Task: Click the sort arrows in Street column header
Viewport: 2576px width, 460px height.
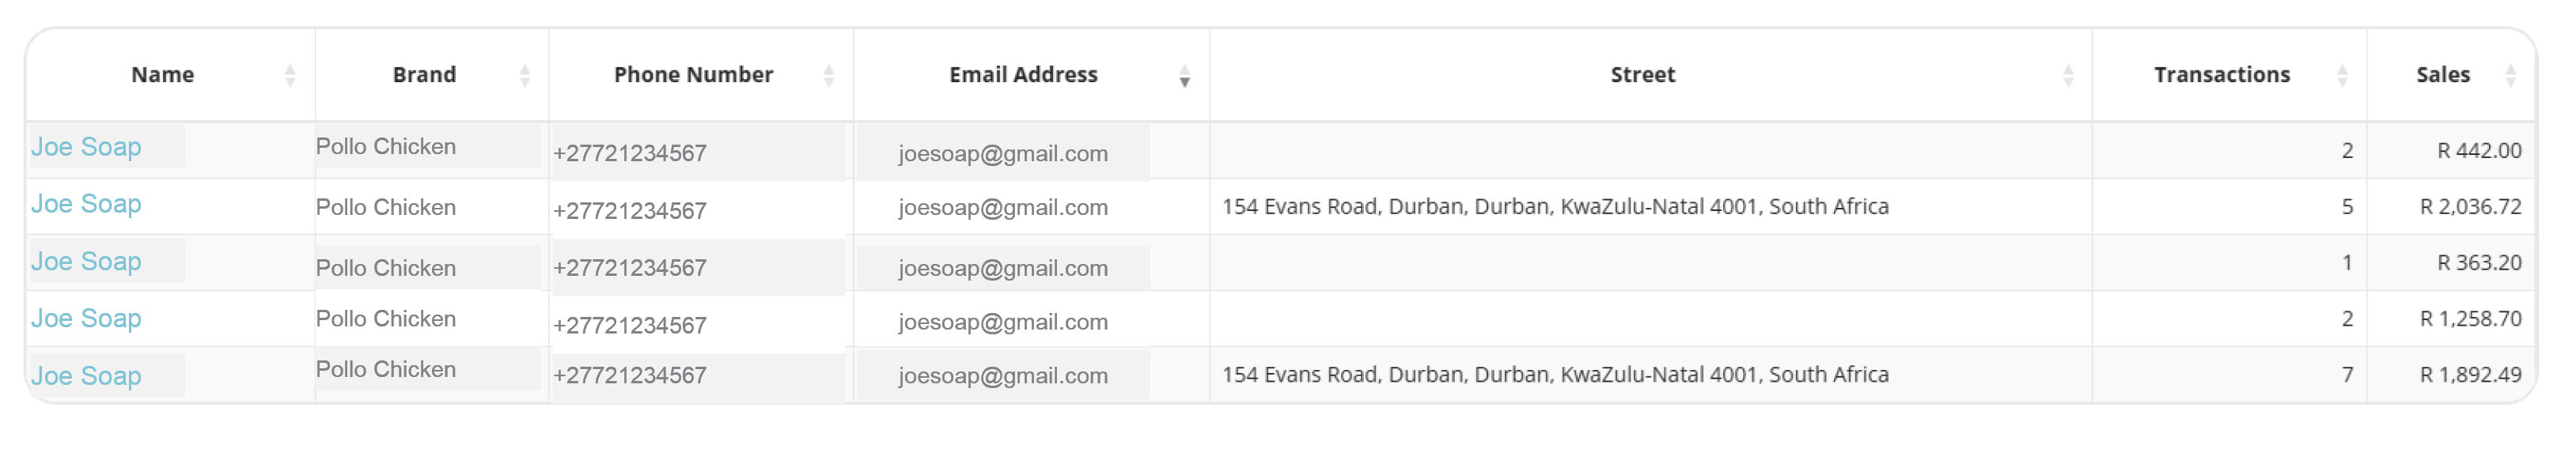Action: click(x=2068, y=76)
